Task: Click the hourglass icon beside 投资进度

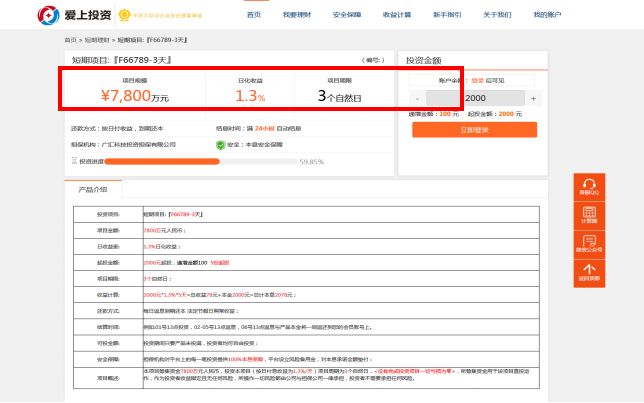Action: coord(74,161)
